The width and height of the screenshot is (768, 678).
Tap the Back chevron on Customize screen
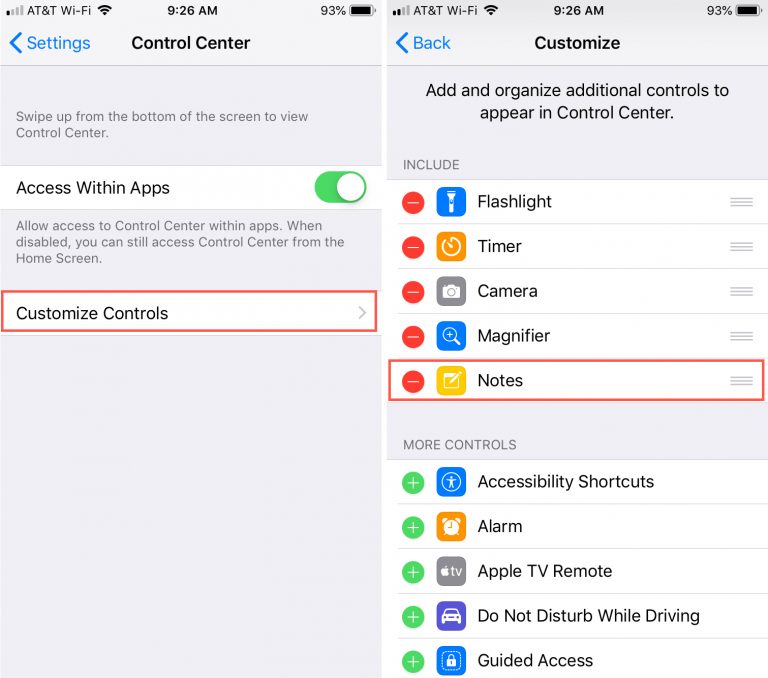click(402, 43)
